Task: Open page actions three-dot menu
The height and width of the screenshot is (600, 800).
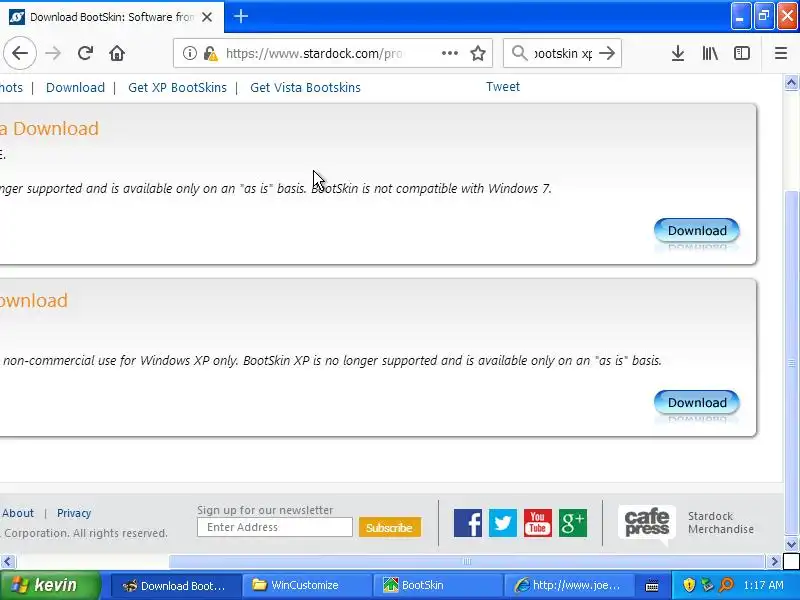Action: [x=449, y=53]
